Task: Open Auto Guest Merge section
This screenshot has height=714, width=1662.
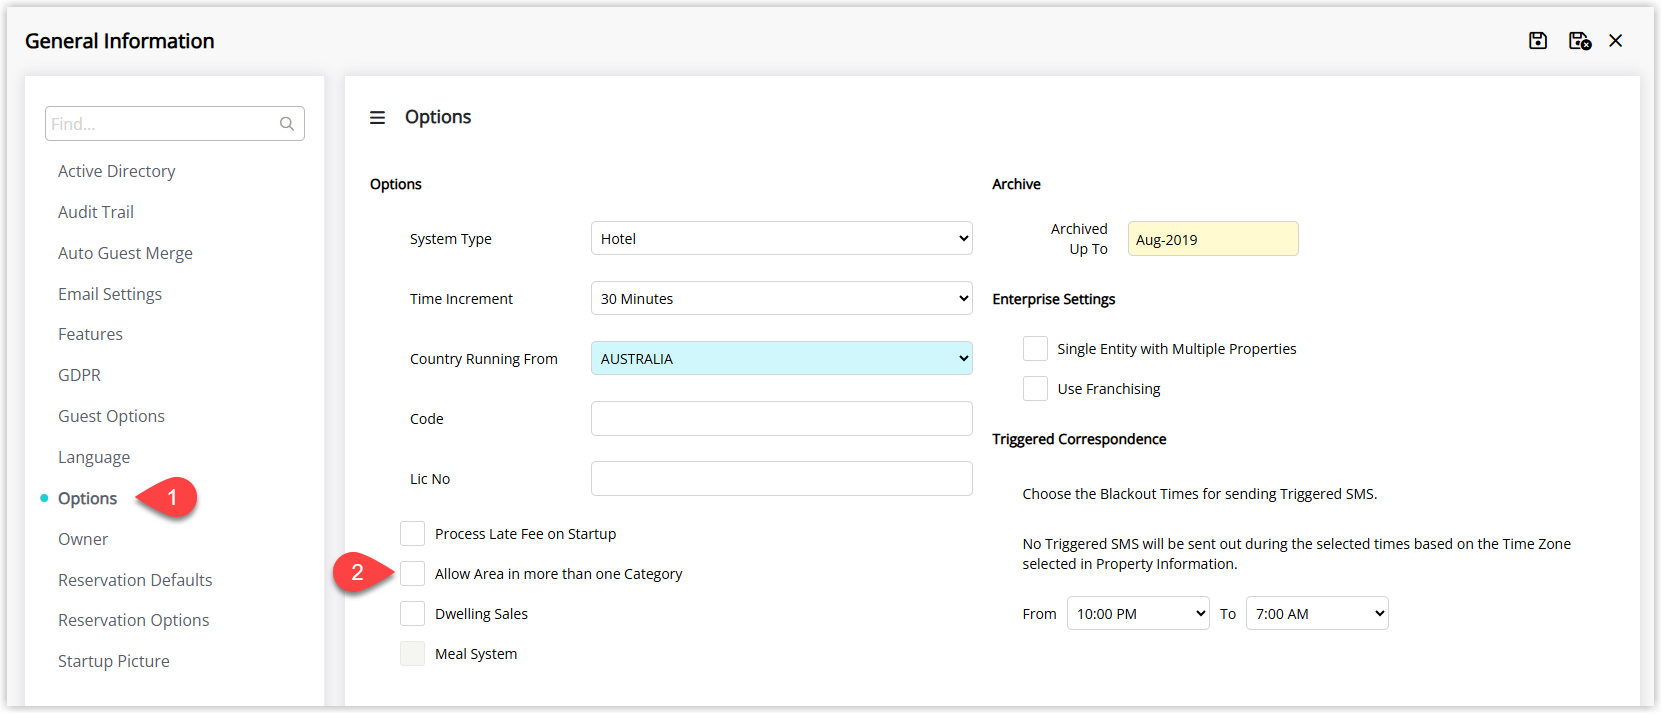Action: (125, 253)
